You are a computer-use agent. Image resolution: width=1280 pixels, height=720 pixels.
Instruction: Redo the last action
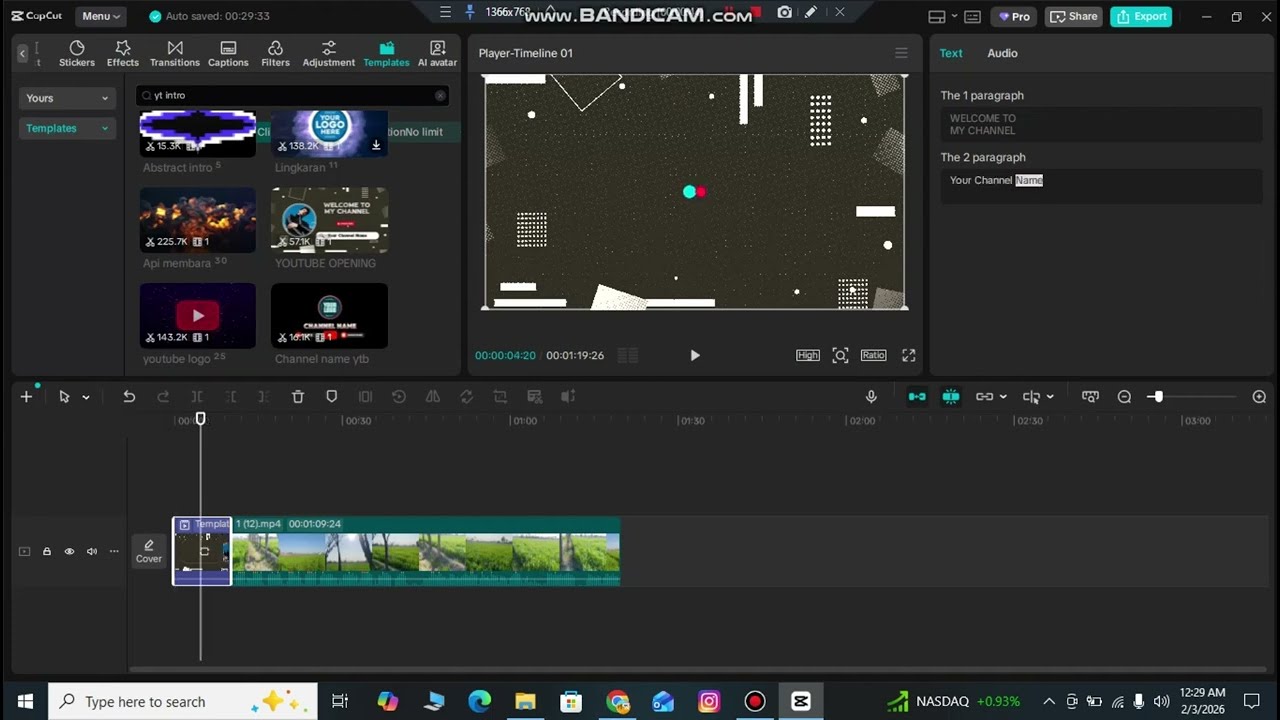pos(163,397)
